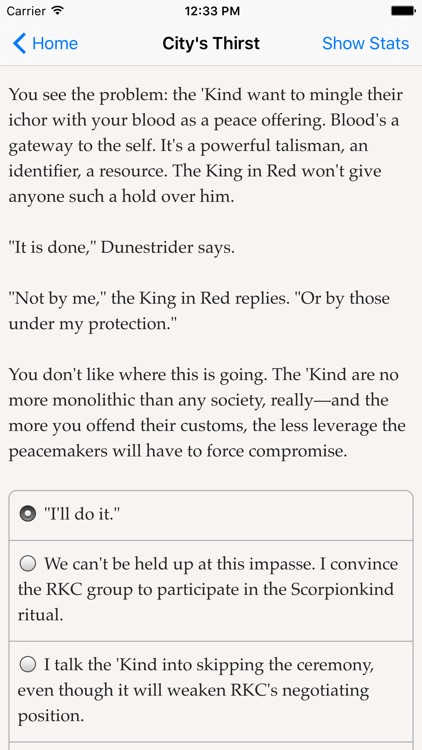Select radio for skipping the ceremony
Image resolution: width=422 pixels, height=750 pixels.
[28, 664]
